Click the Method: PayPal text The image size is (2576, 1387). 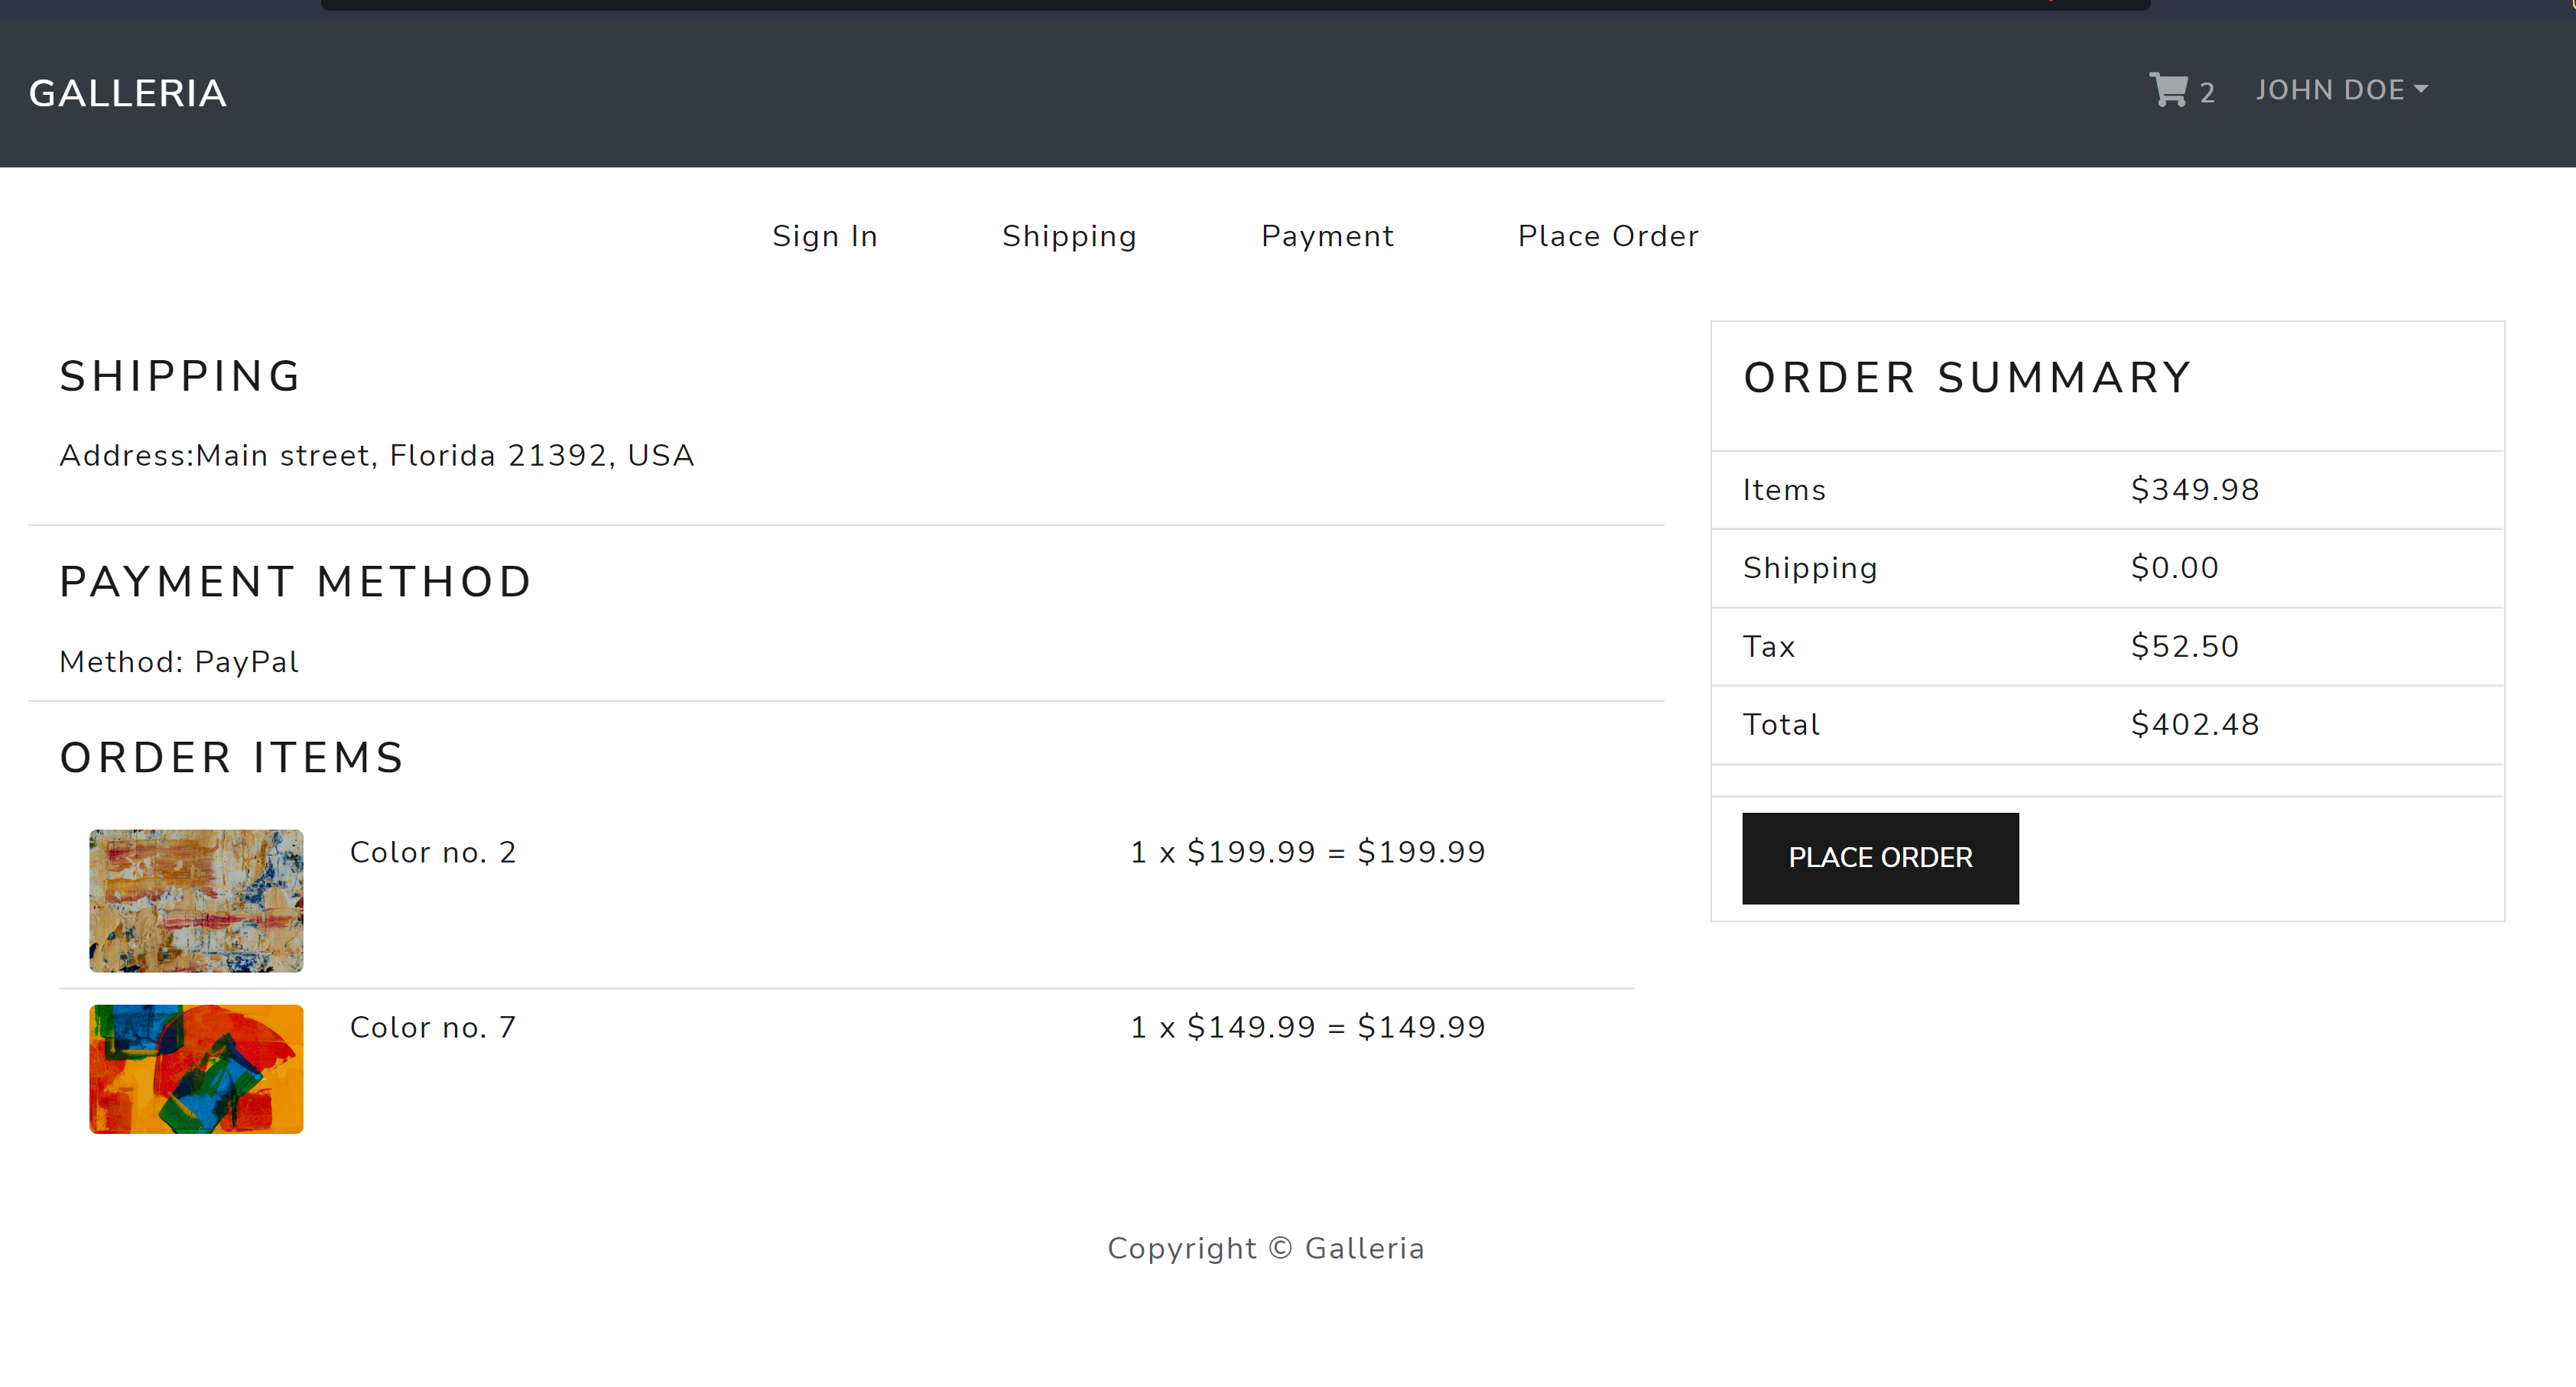coord(179,661)
